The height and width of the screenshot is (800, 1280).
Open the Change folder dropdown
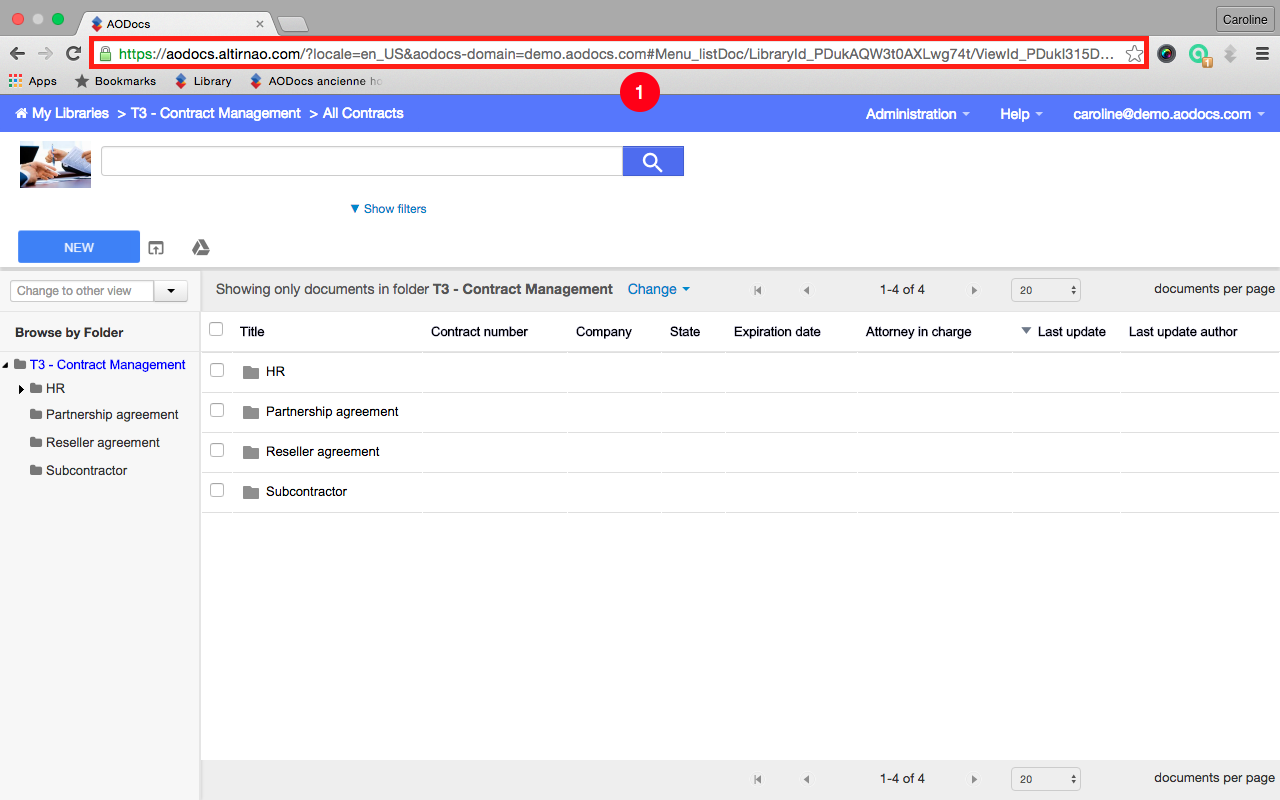pyautogui.click(x=659, y=289)
